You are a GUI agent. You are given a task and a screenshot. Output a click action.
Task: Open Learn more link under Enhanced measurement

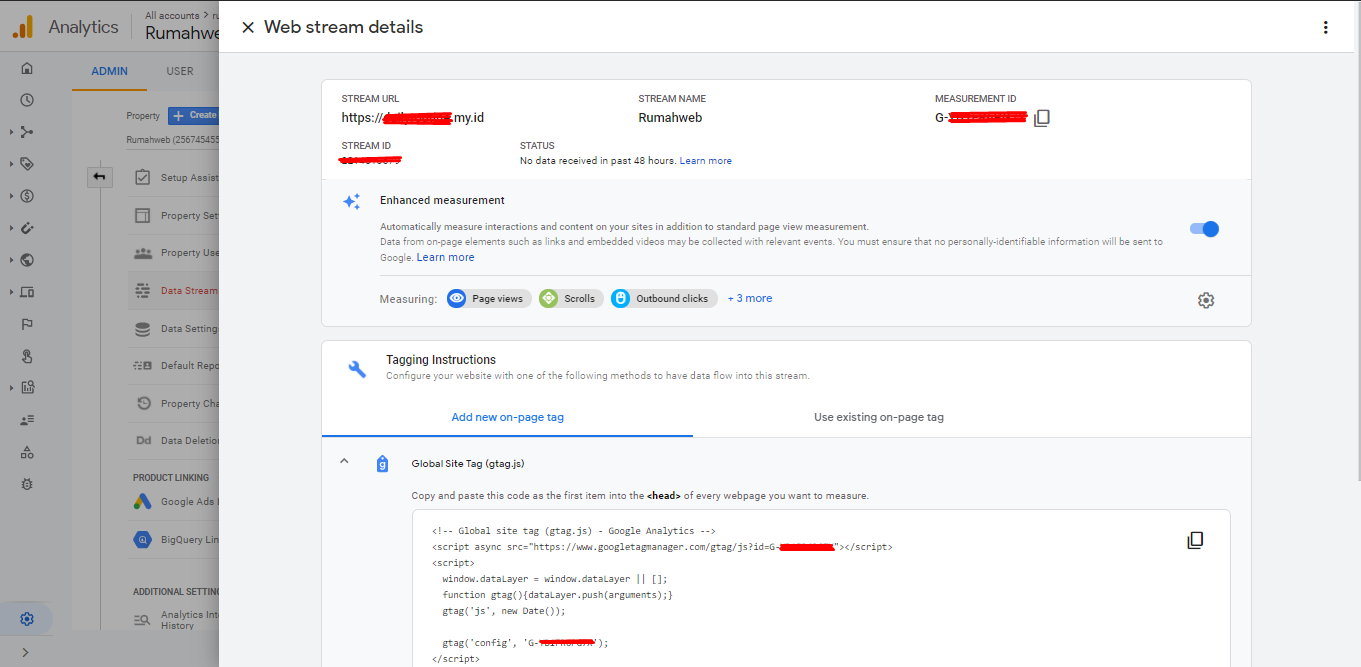[x=446, y=258]
